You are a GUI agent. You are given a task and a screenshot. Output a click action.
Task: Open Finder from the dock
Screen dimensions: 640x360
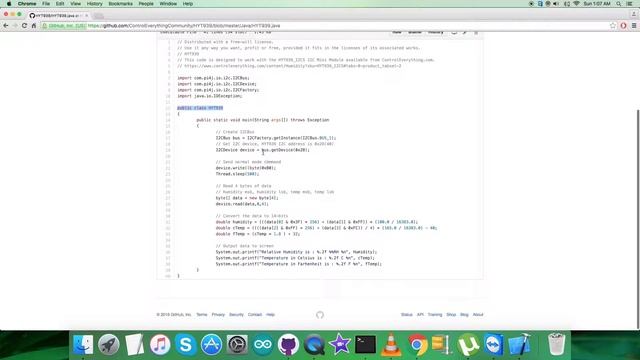(83, 344)
